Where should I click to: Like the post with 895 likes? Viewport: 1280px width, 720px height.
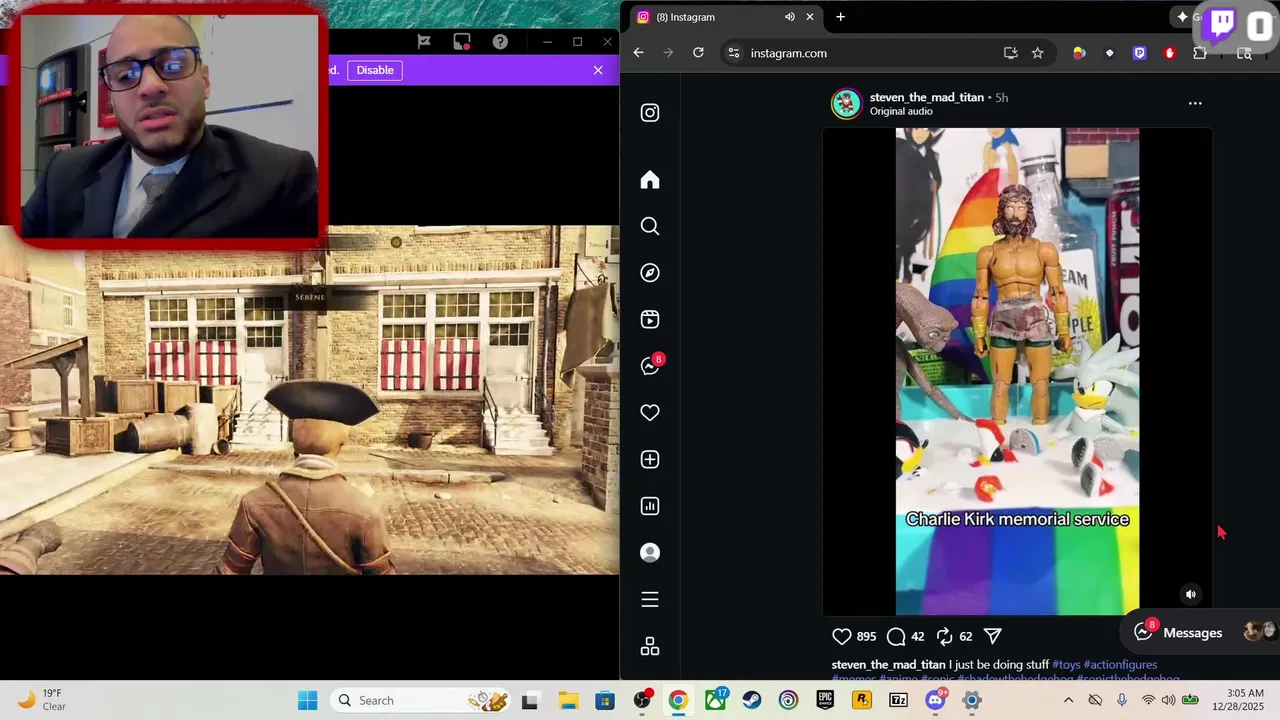(842, 636)
